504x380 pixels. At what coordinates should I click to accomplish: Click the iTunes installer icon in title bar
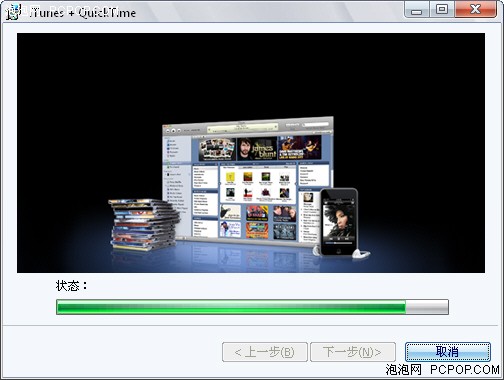[13, 13]
